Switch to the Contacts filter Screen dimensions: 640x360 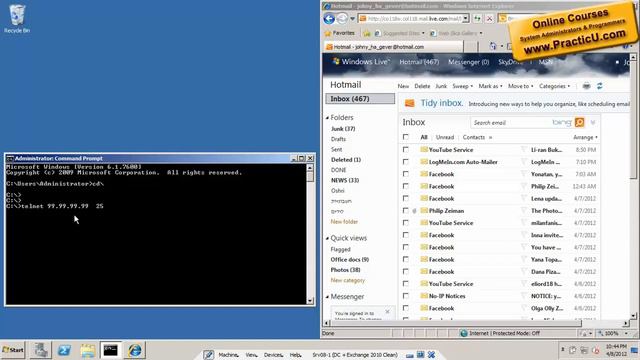point(473,137)
